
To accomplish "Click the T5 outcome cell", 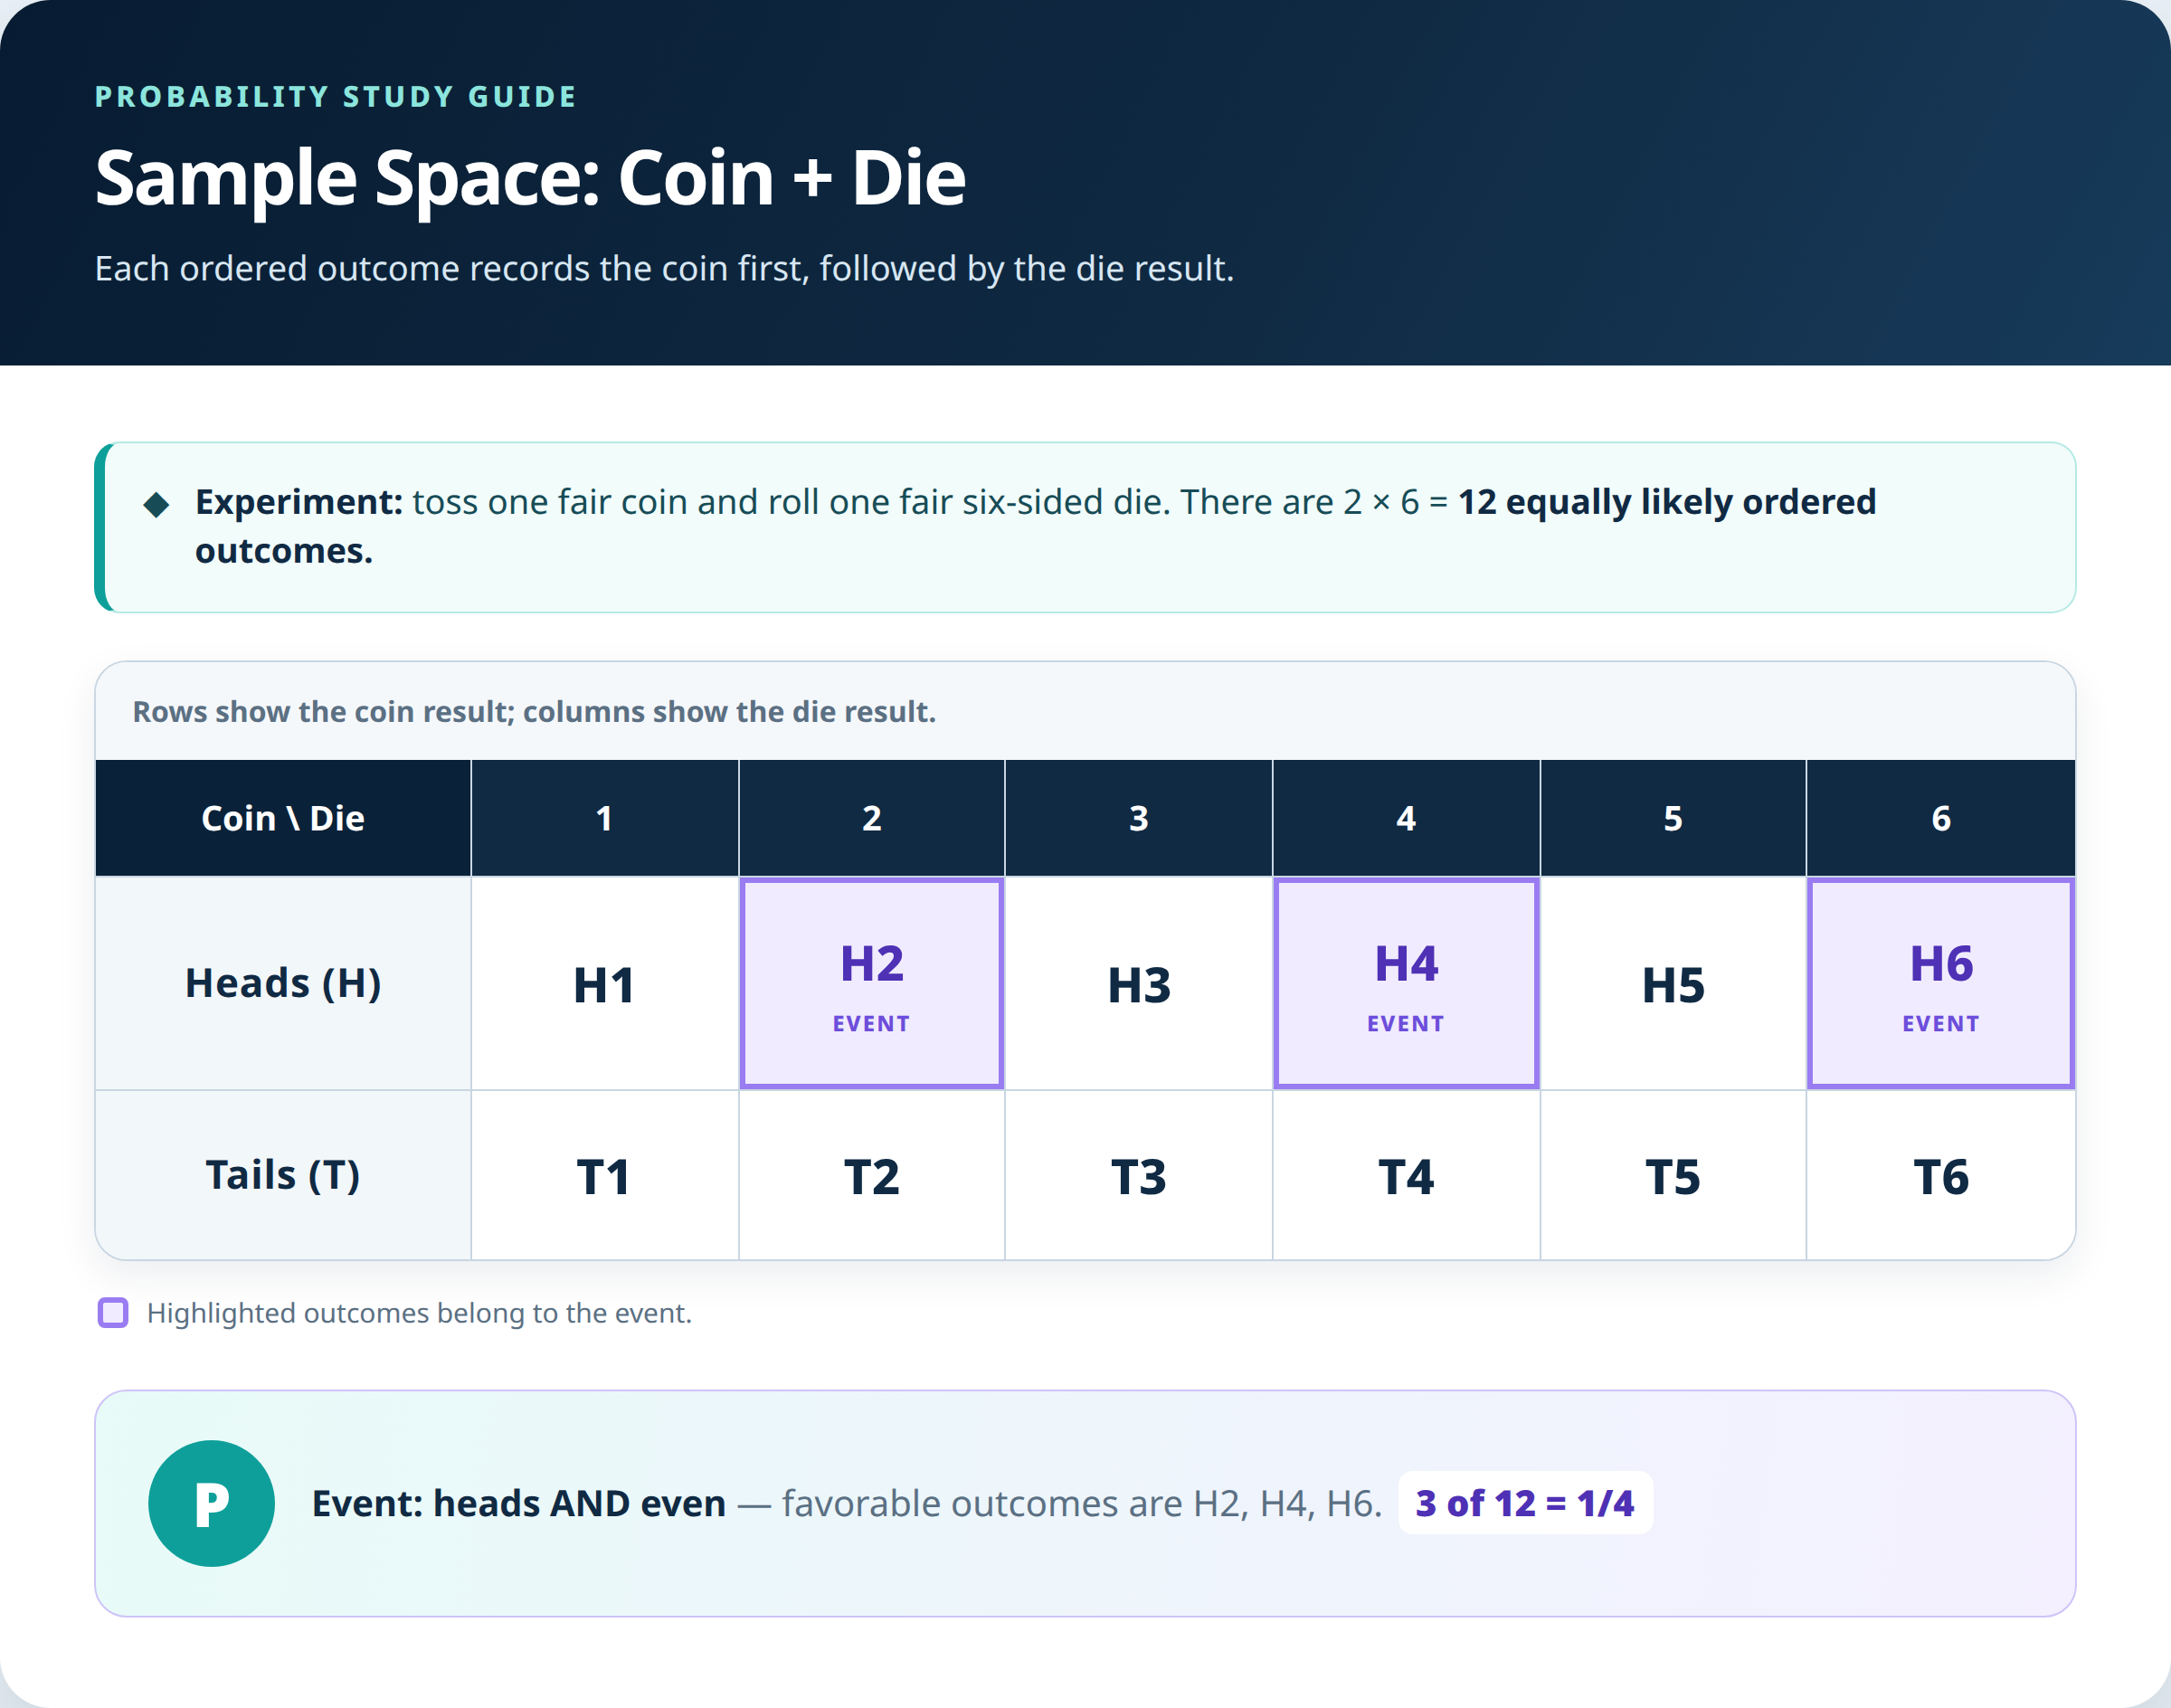I will pos(1673,1176).
